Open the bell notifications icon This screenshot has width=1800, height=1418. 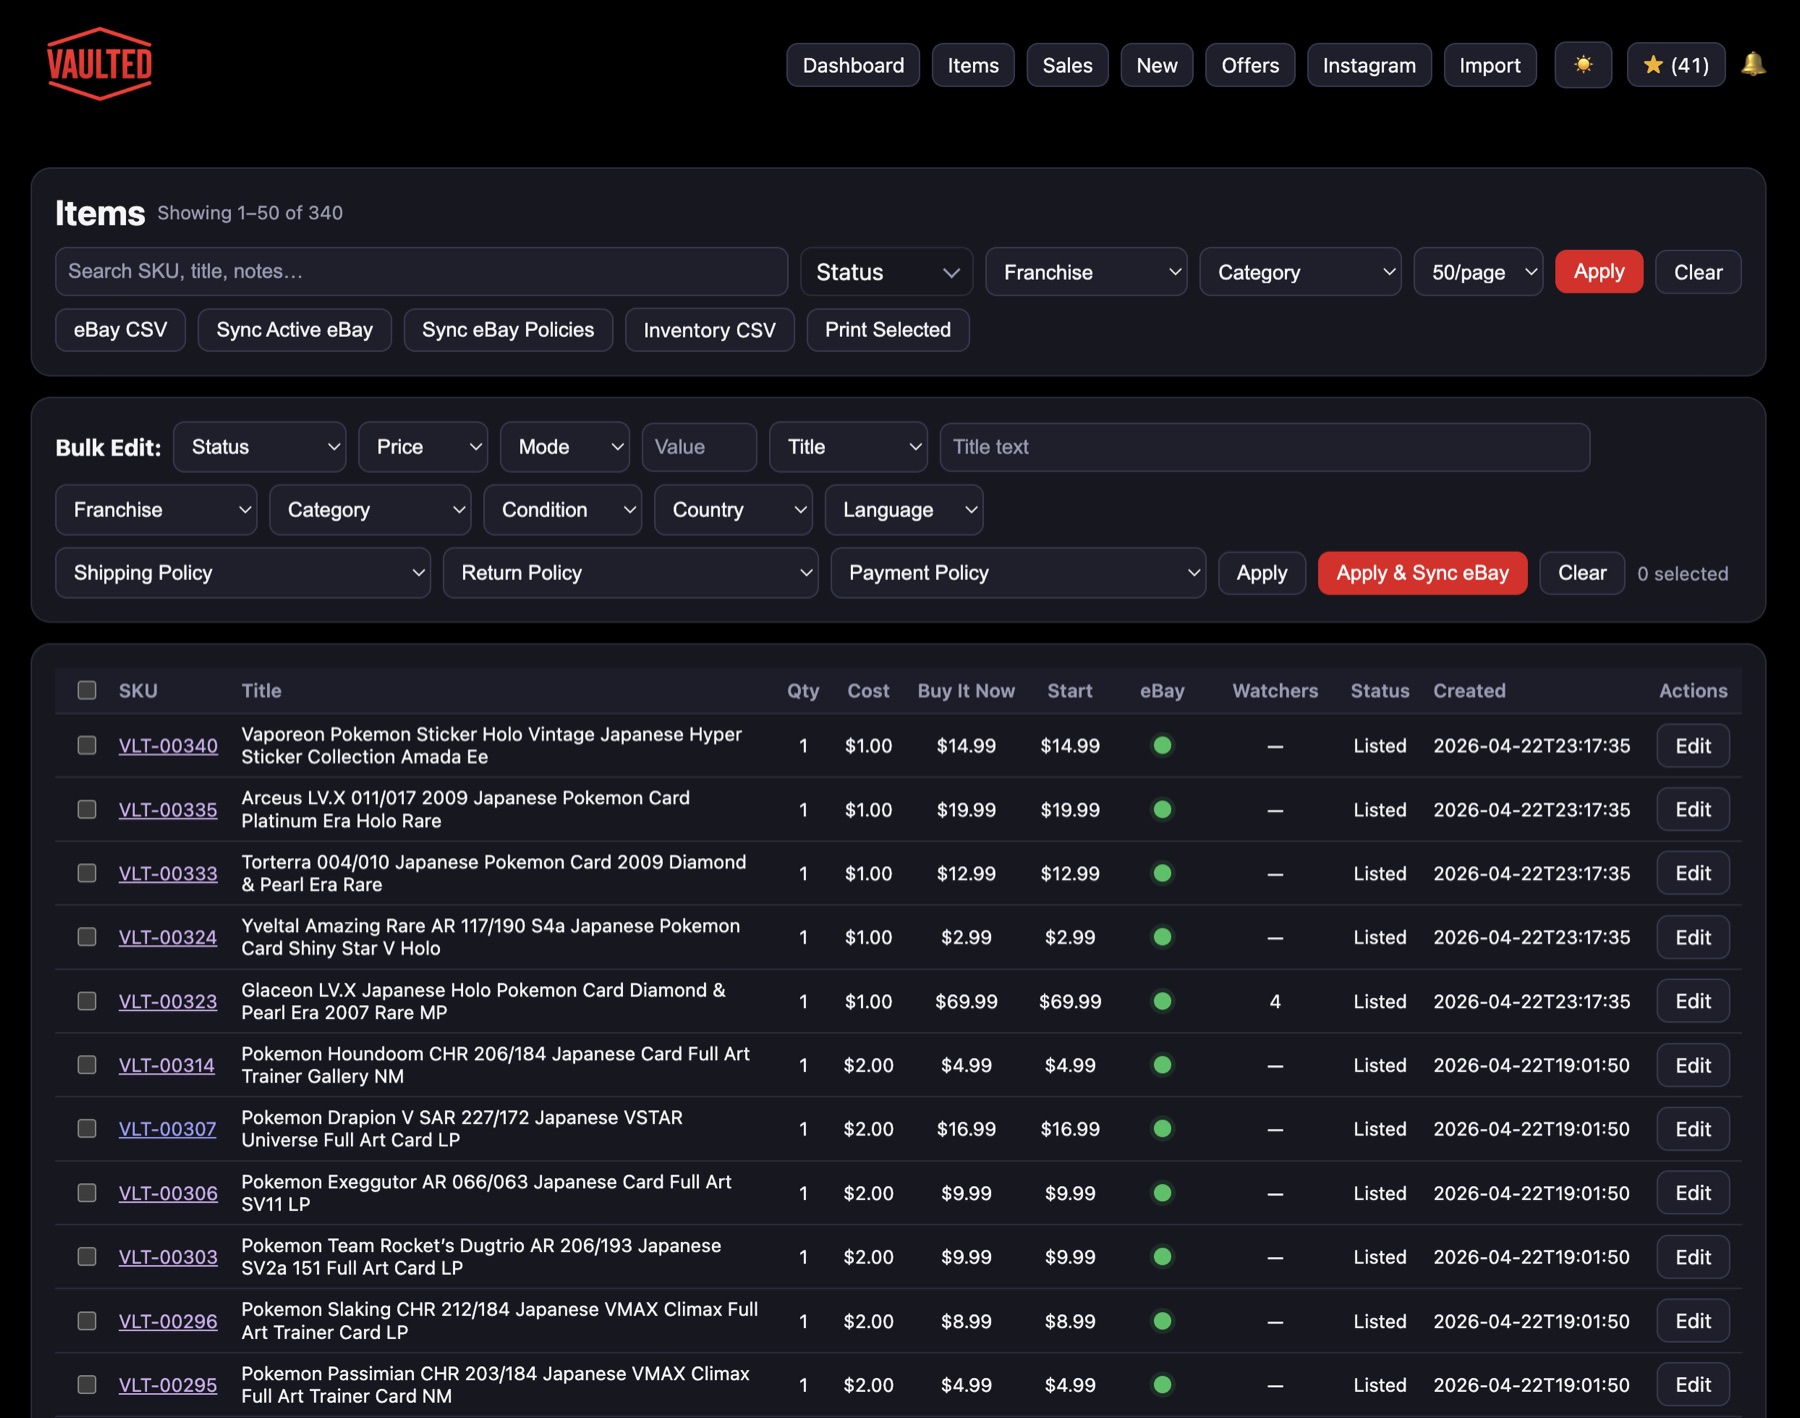pos(1753,64)
